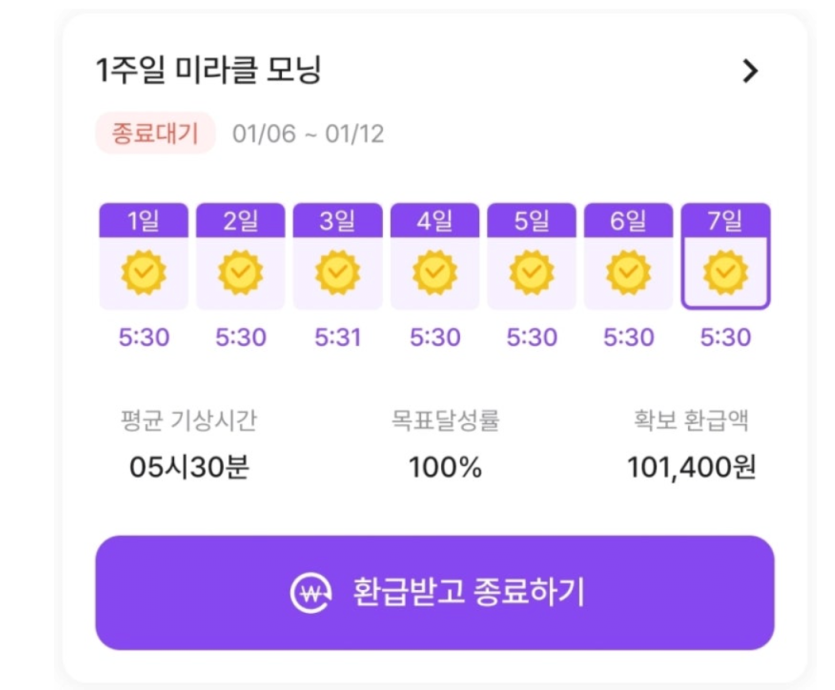Image resolution: width=835 pixels, height=690 pixels.
Task: Tap the day 6일 sun achievement stamp
Action: [628, 272]
